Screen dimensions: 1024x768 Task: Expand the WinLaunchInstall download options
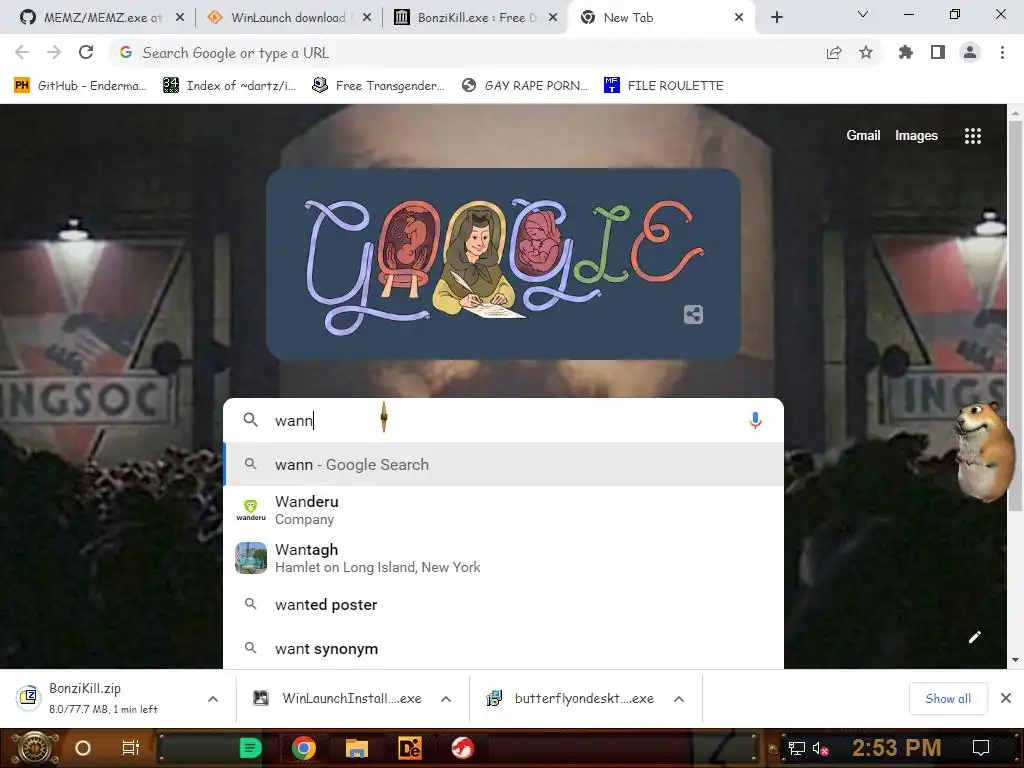tap(446, 699)
